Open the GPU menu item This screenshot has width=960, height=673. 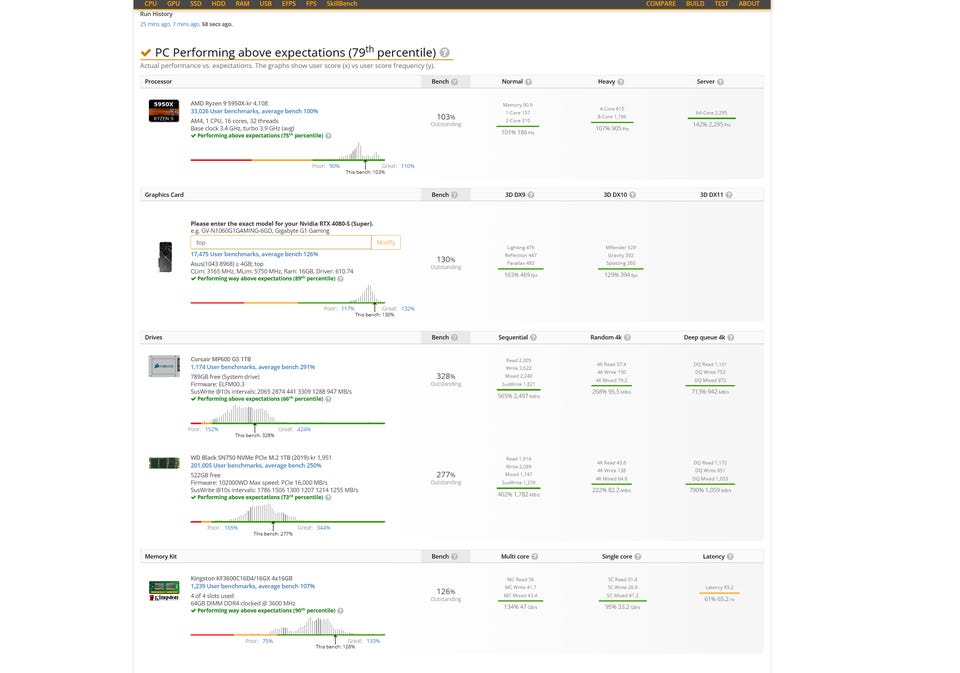tap(173, 4)
